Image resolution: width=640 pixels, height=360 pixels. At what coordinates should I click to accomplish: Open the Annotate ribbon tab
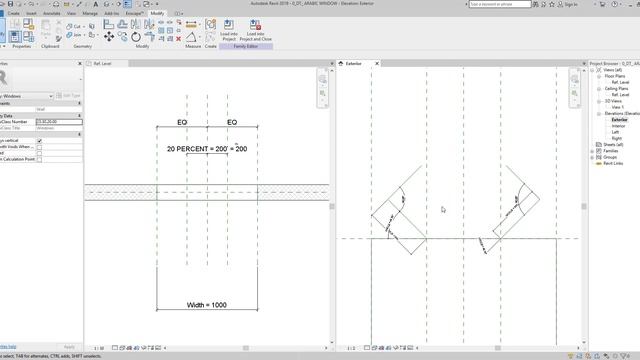[52, 13]
